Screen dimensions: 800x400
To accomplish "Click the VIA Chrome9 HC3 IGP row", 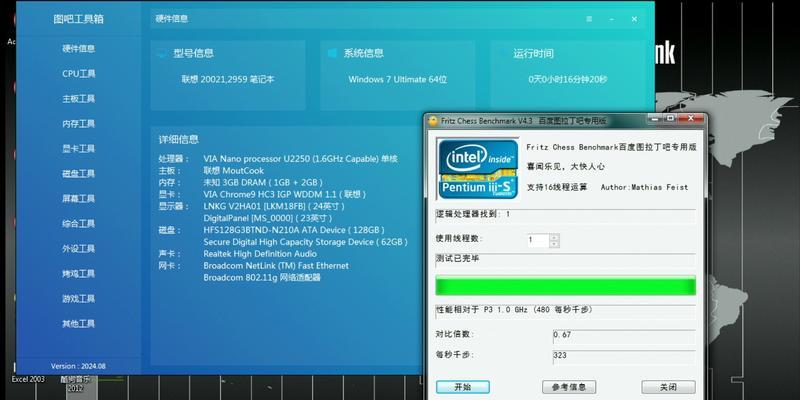I will tap(284, 194).
